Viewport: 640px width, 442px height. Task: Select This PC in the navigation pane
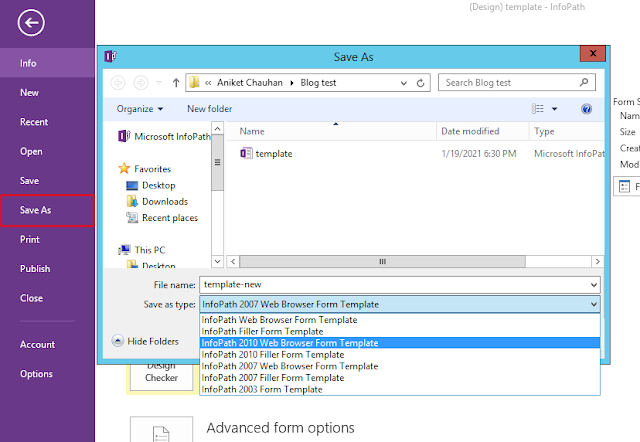(142, 250)
